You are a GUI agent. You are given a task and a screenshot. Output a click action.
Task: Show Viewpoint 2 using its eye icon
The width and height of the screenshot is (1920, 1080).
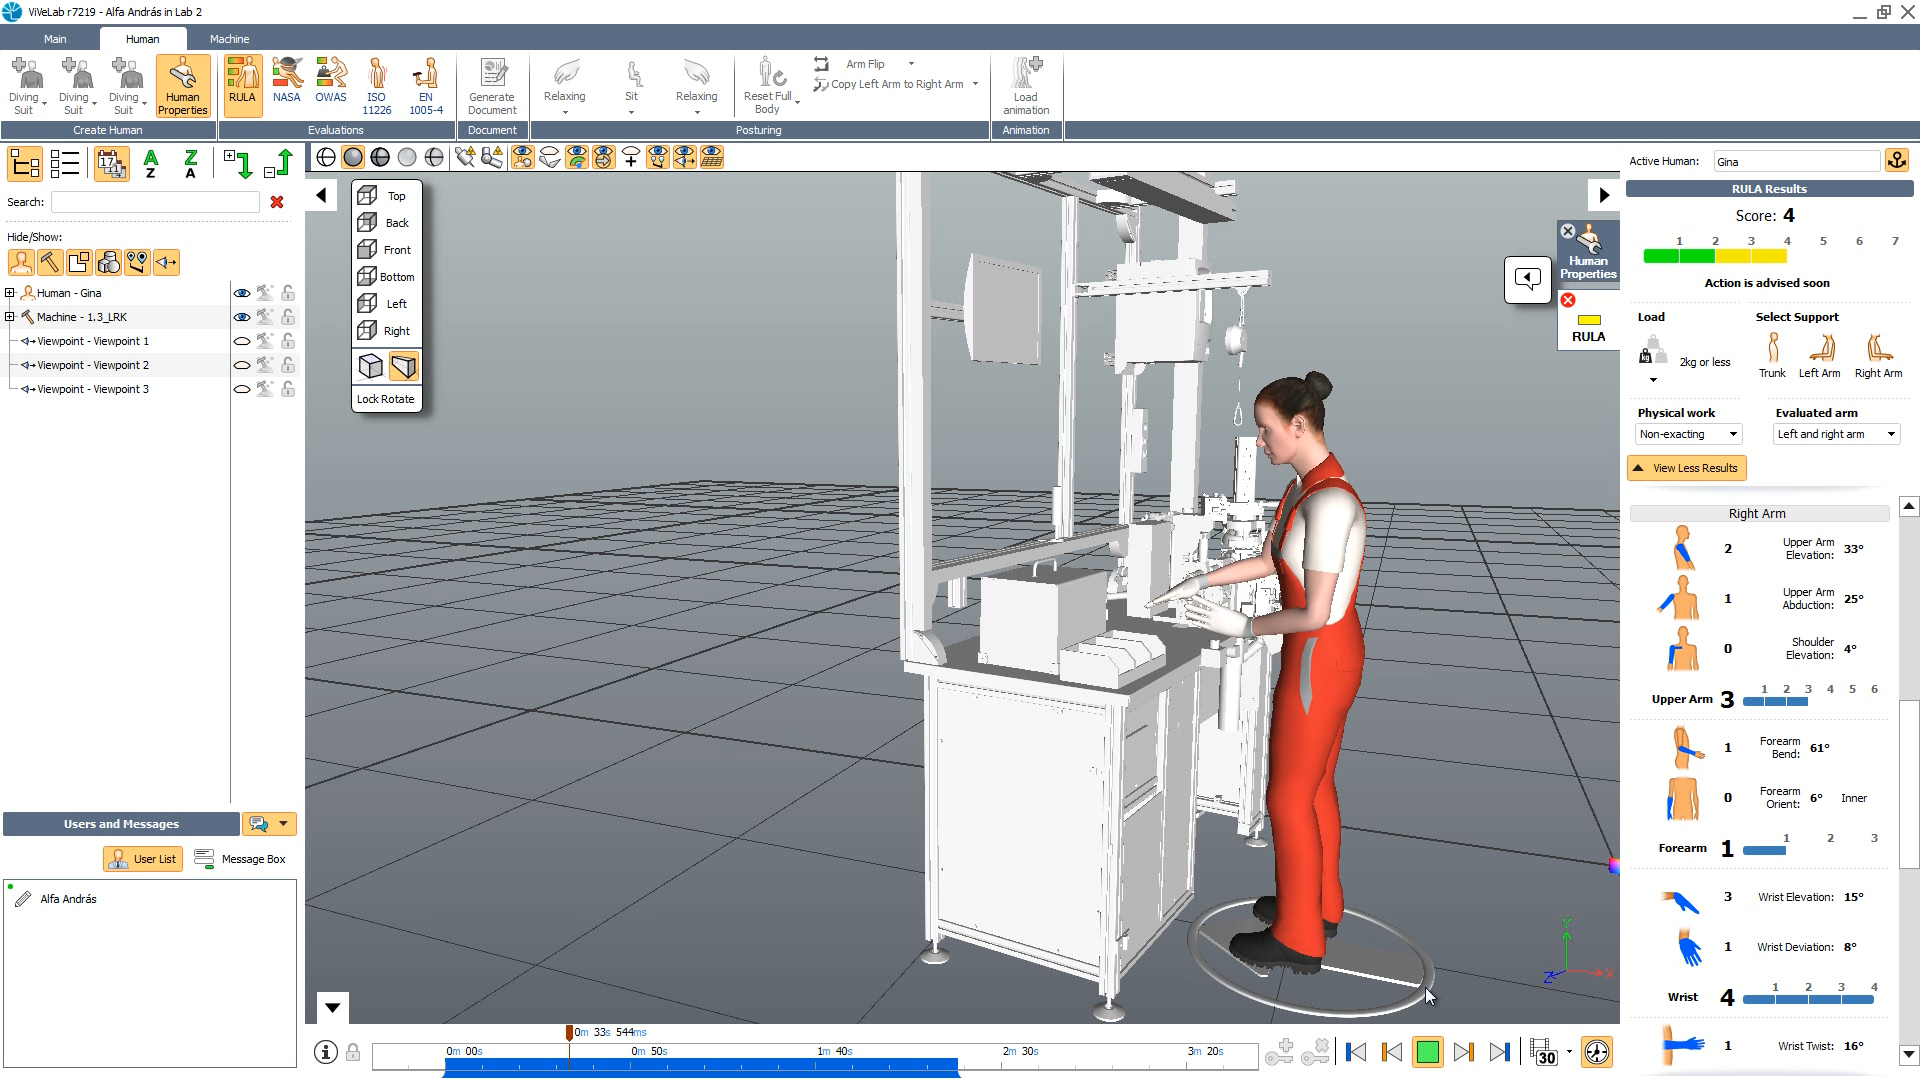pos(241,366)
